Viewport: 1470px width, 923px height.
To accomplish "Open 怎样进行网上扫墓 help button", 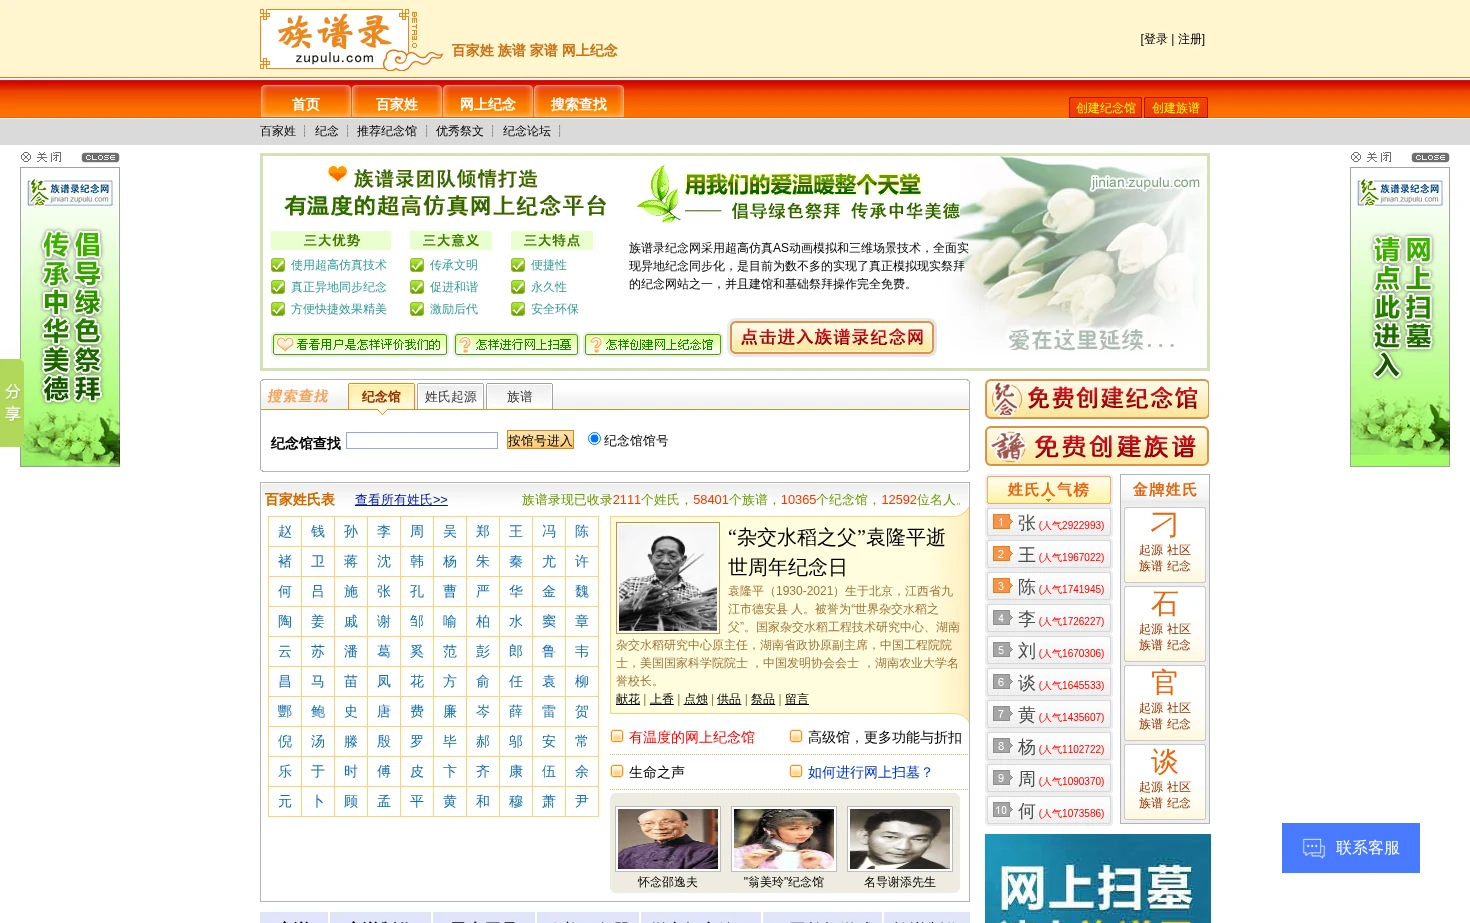I will click(514, 344).
